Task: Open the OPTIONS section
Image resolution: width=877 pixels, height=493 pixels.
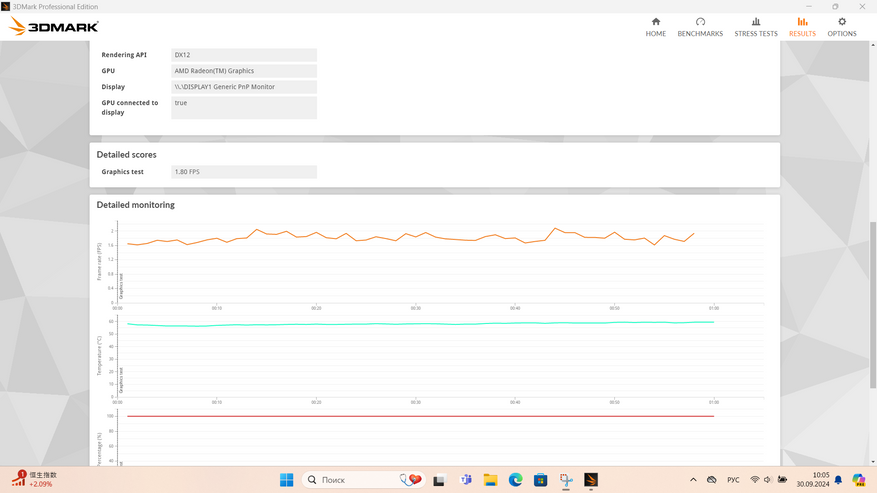Action: click(842, 27)
